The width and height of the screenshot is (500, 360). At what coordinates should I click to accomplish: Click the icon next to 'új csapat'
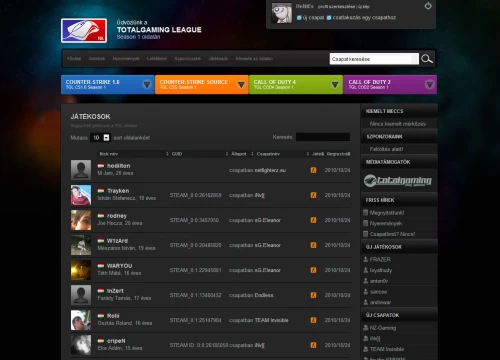[x=299, y=18]
